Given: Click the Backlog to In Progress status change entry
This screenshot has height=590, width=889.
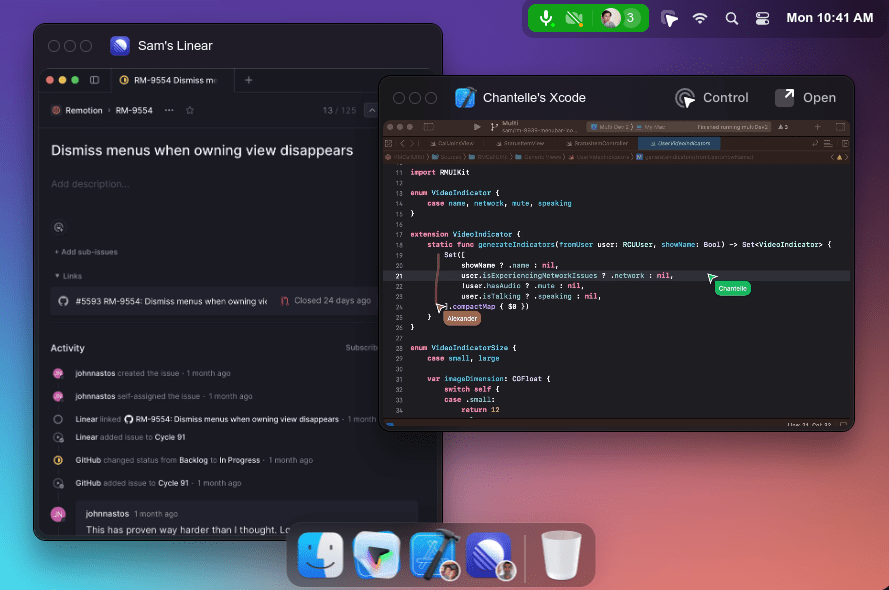Looking at the screenshot, I should (x=194, y=460).
